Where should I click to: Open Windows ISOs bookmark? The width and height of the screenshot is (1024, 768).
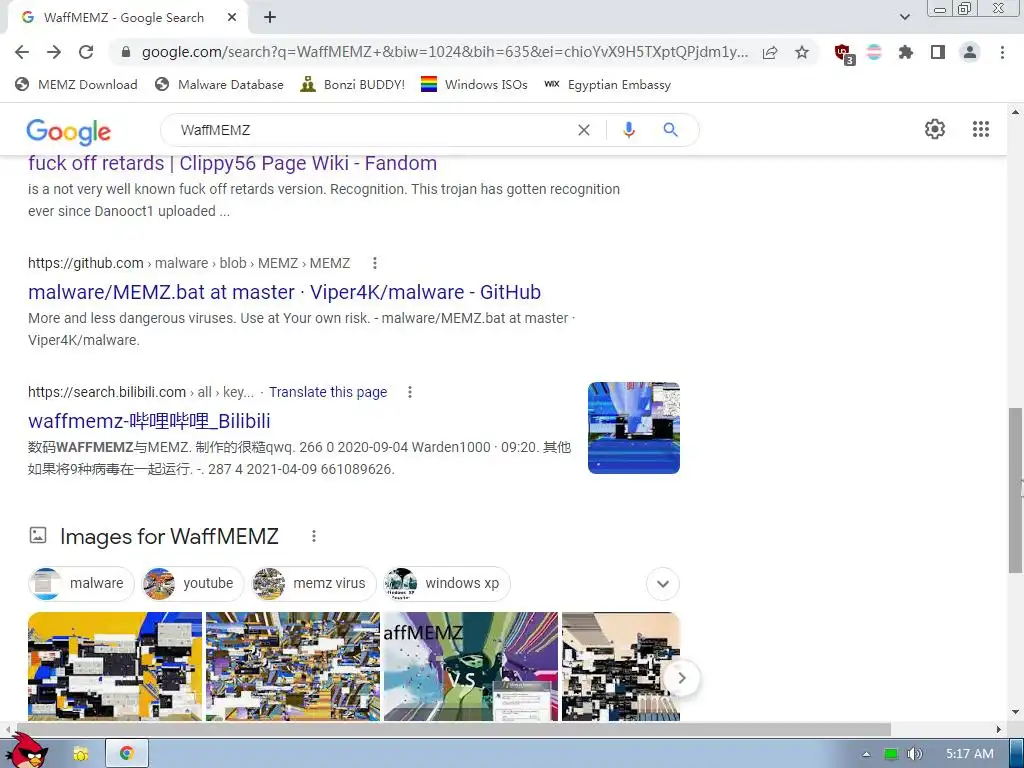[x=474, y=84]
